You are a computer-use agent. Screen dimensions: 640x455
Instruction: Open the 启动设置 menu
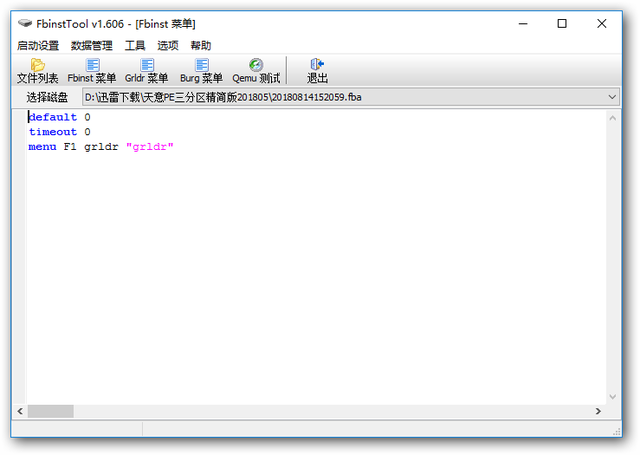pyautogui.click(x=38, y=45)
